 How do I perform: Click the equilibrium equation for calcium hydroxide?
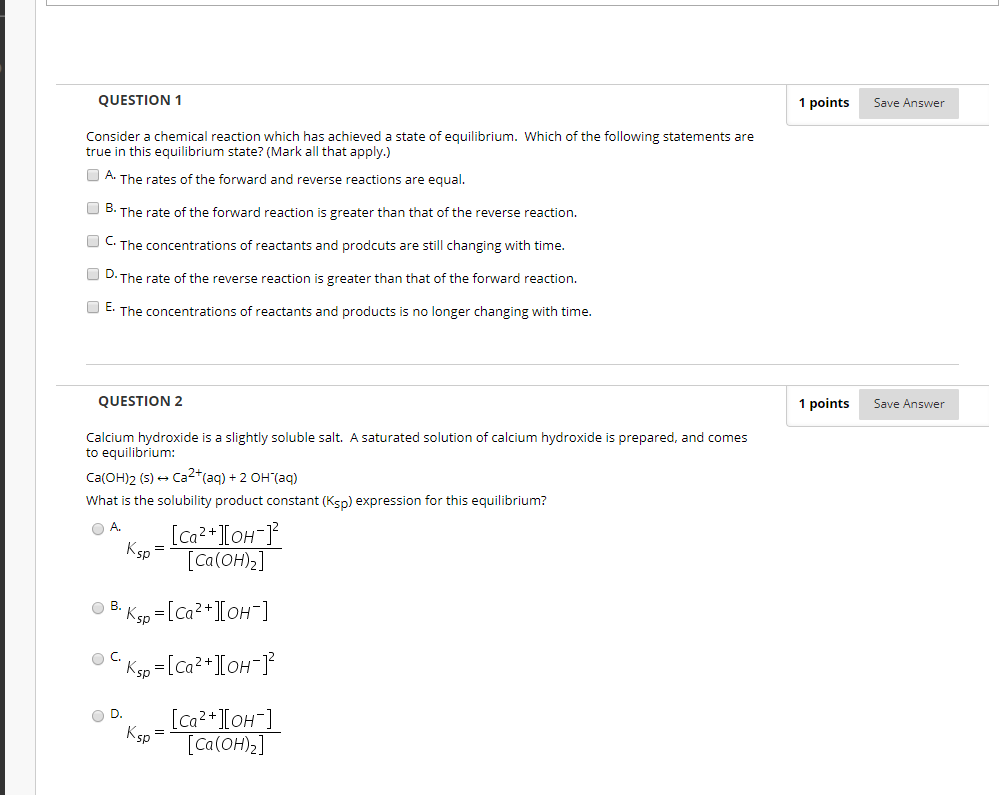(190, 477)
